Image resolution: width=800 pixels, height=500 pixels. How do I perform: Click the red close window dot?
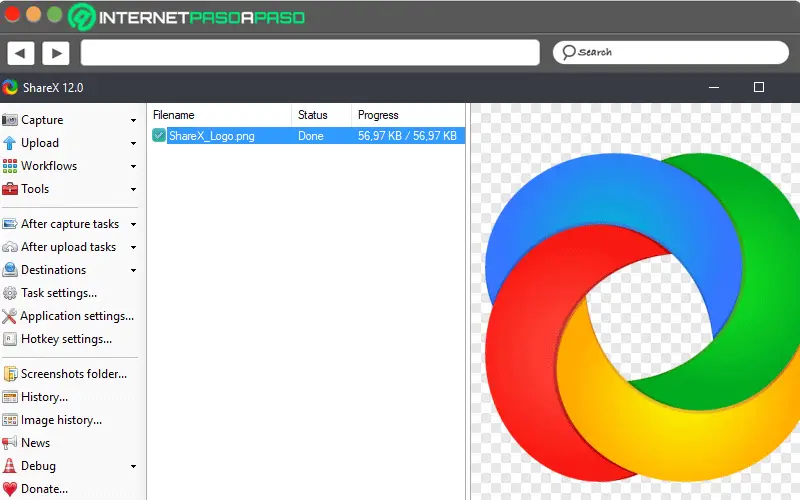click(12, 14)
